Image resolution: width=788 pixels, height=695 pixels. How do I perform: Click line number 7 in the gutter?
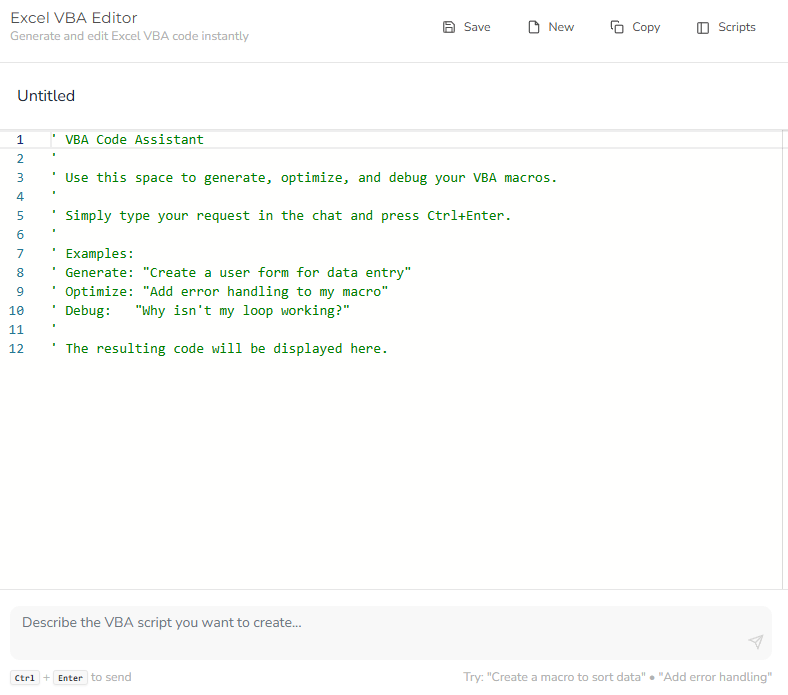pos(20,254)
